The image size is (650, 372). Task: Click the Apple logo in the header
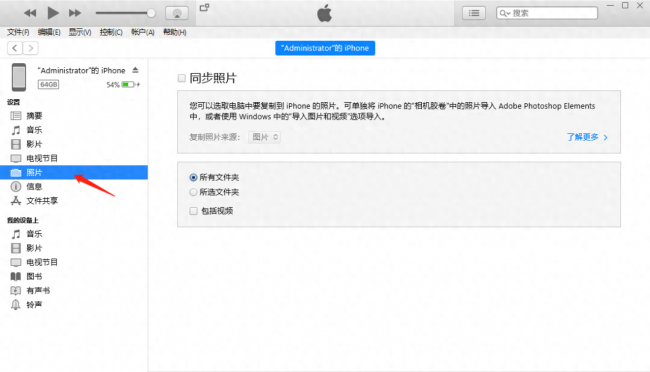(x=325, y=13)
